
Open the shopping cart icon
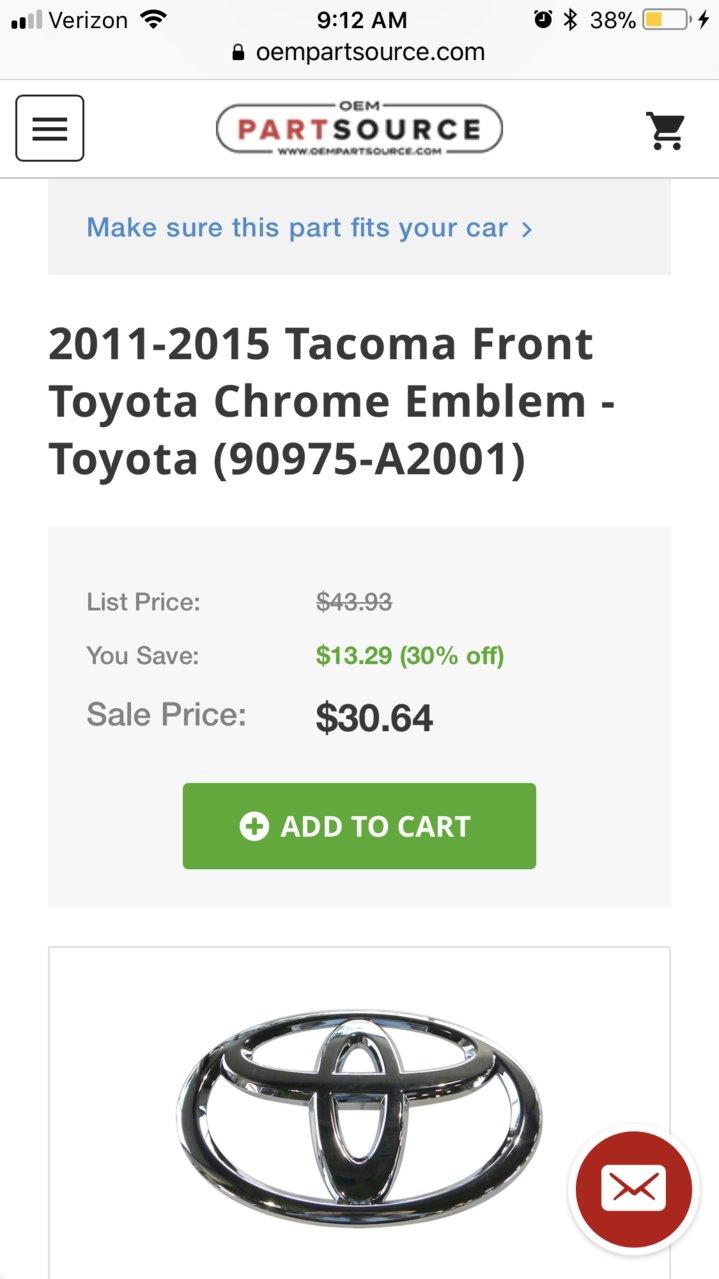[666, 130]
